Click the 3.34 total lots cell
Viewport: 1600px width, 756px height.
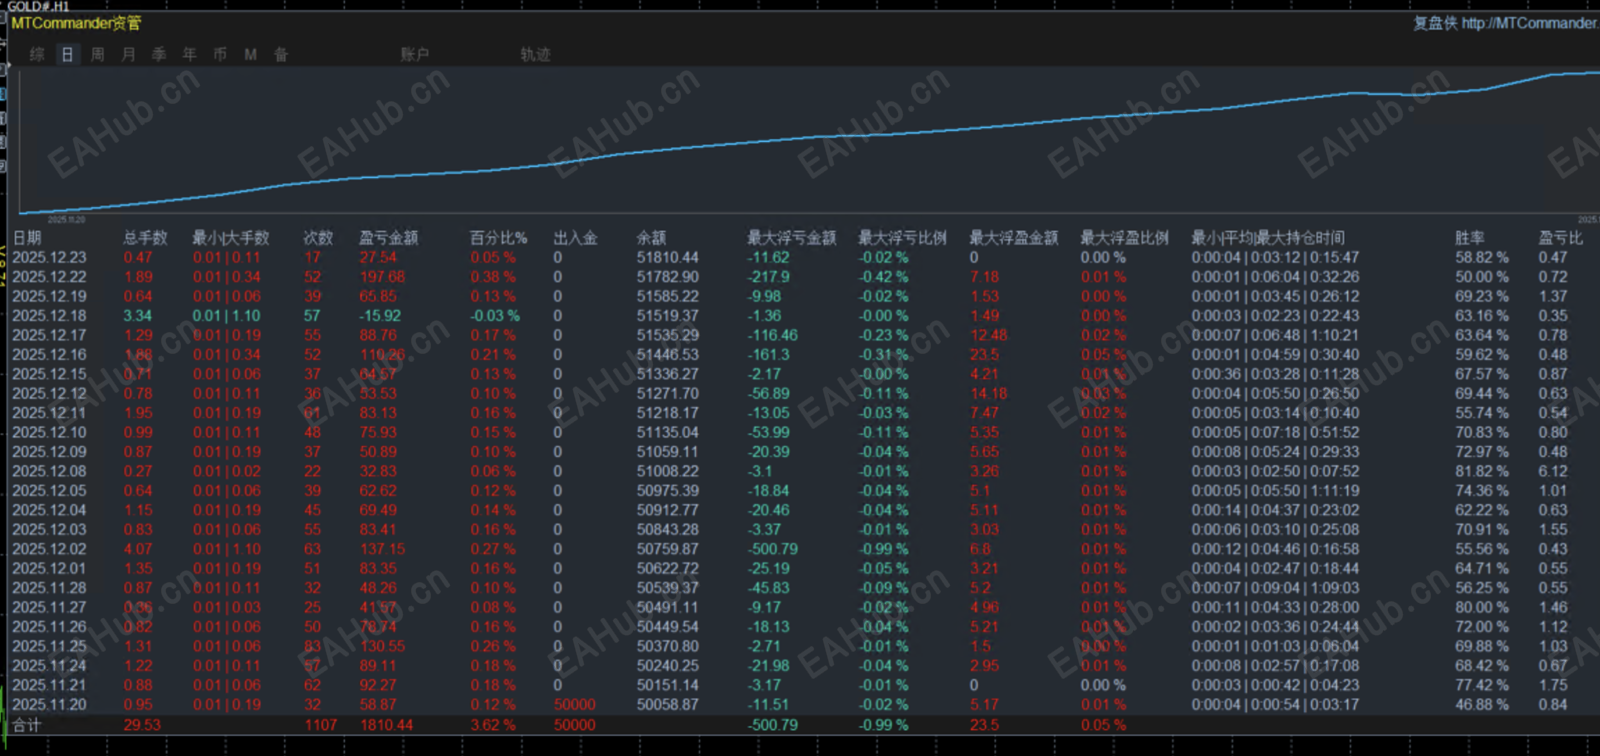point(138,316)
